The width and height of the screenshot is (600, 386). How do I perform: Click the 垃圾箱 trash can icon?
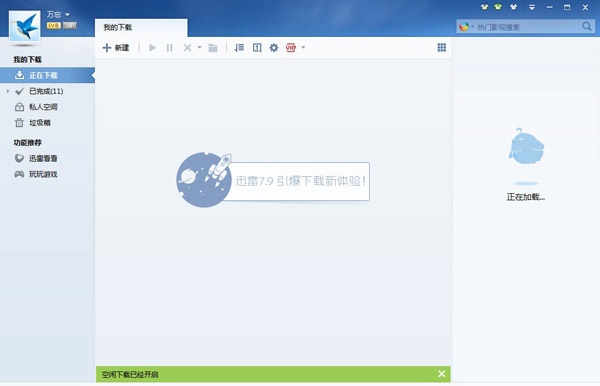19,123
